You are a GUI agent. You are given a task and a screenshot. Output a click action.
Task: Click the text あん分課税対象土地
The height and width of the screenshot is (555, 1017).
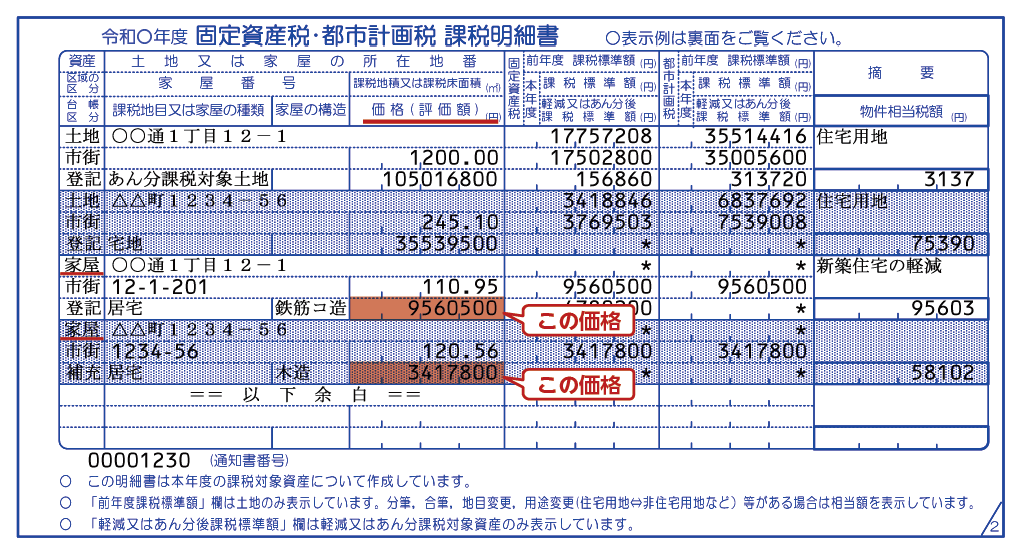click(x=188, y=179)
